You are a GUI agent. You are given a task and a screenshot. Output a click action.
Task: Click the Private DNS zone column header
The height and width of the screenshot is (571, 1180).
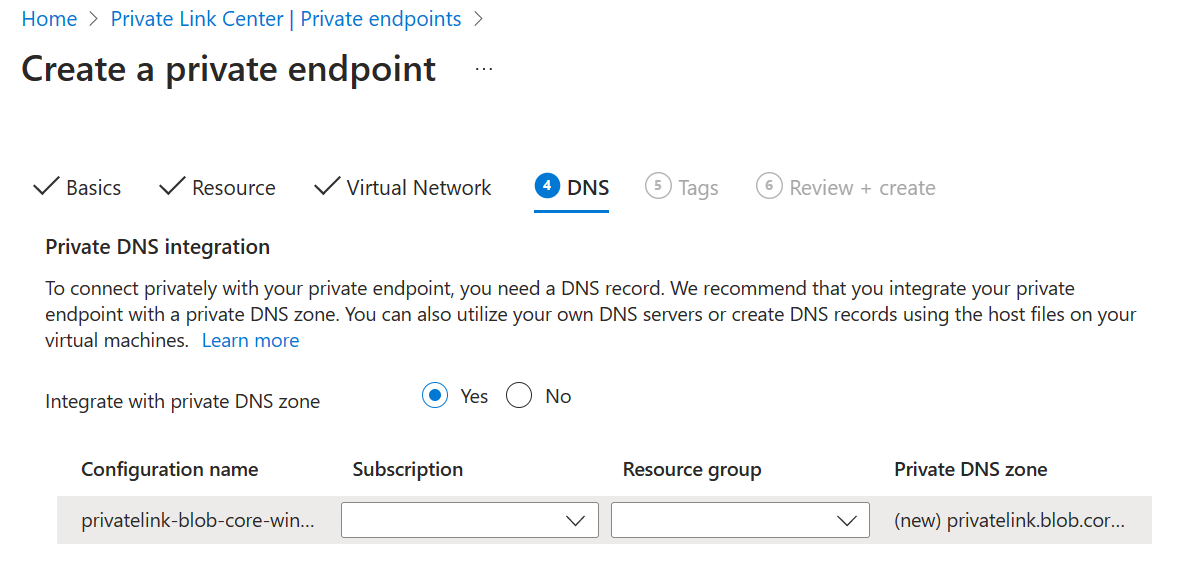[971, 469]
